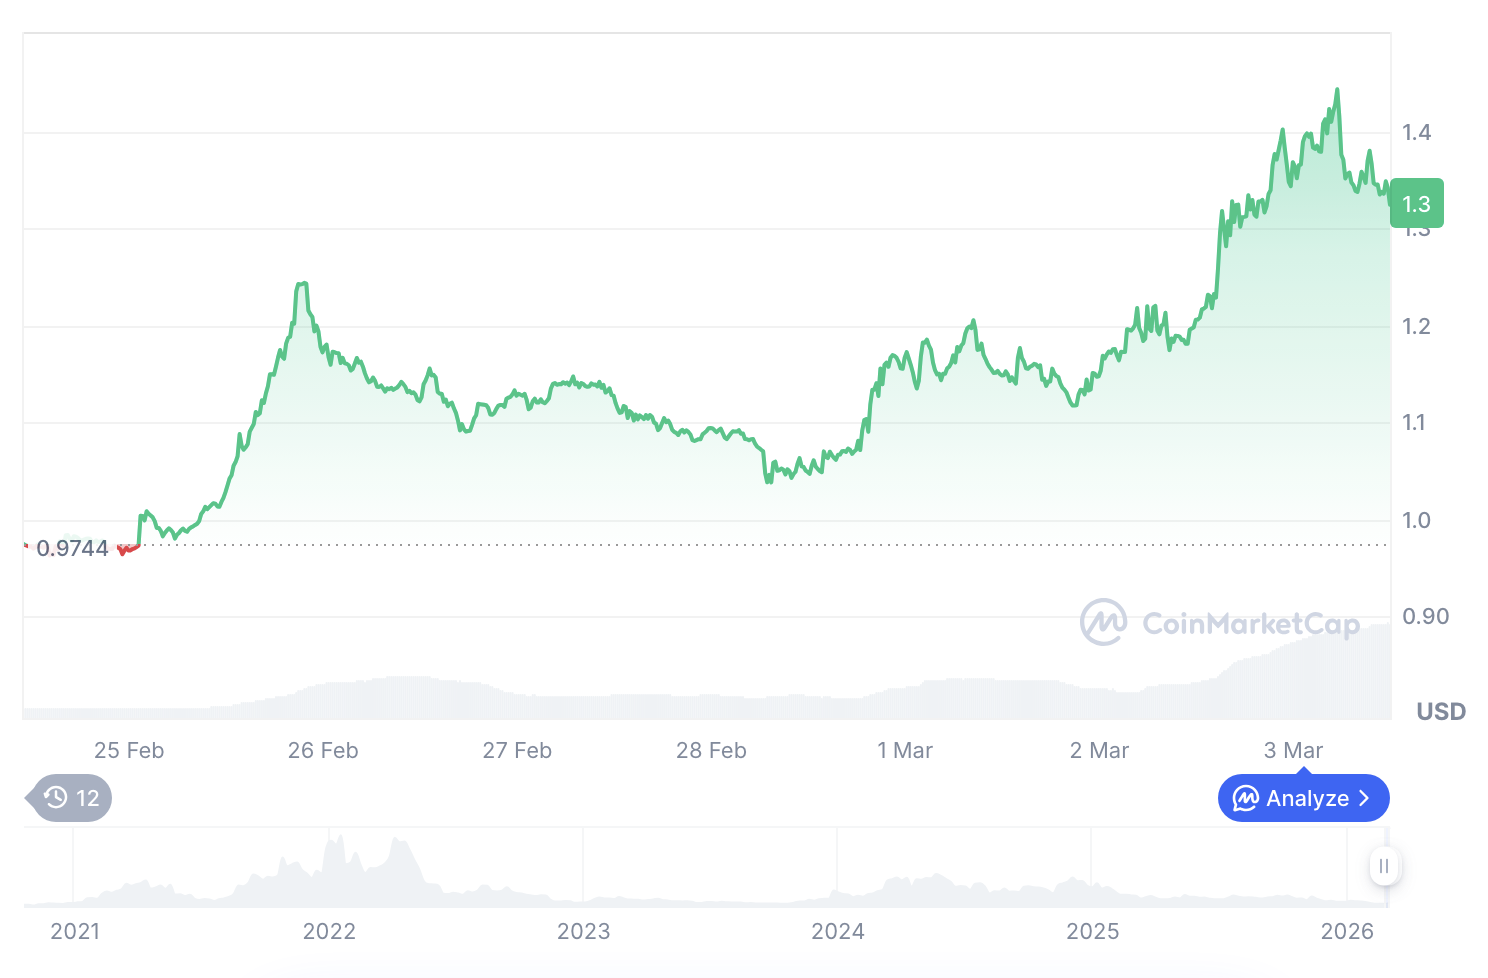Jump to 2024 in the range navigator

(838, 932)
